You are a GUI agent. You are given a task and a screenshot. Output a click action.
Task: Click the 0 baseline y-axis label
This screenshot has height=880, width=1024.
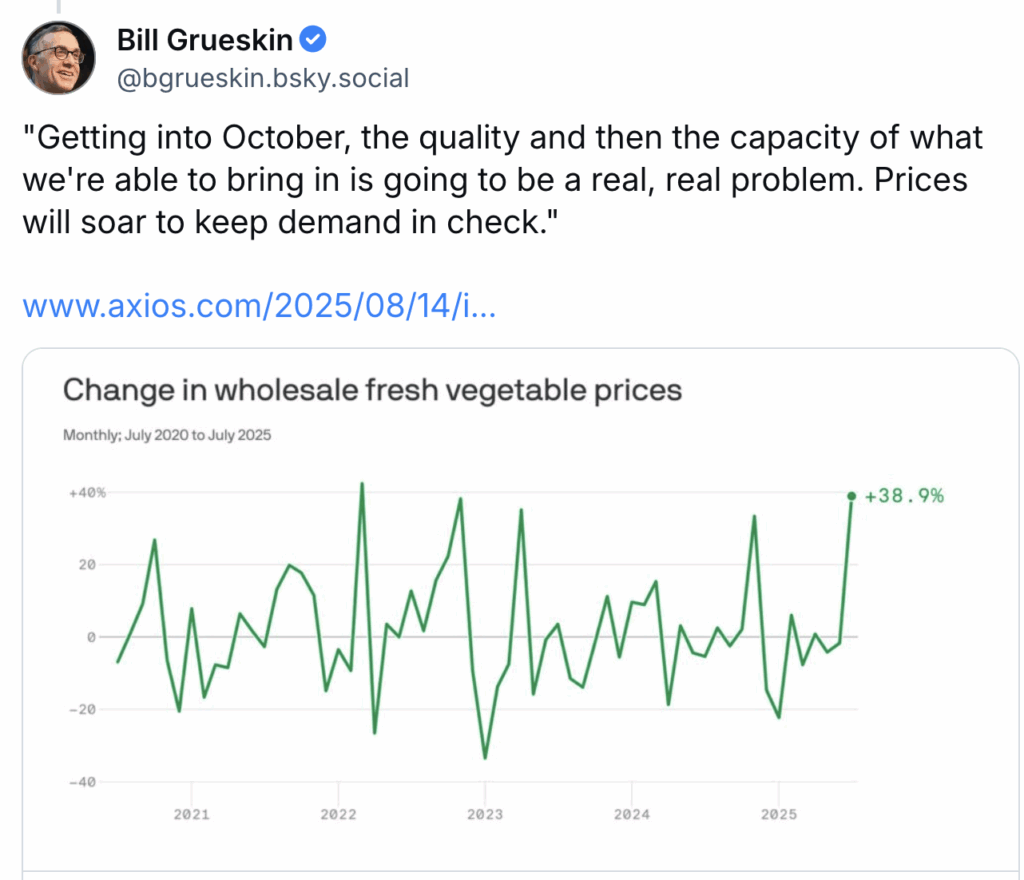(91, 637)
